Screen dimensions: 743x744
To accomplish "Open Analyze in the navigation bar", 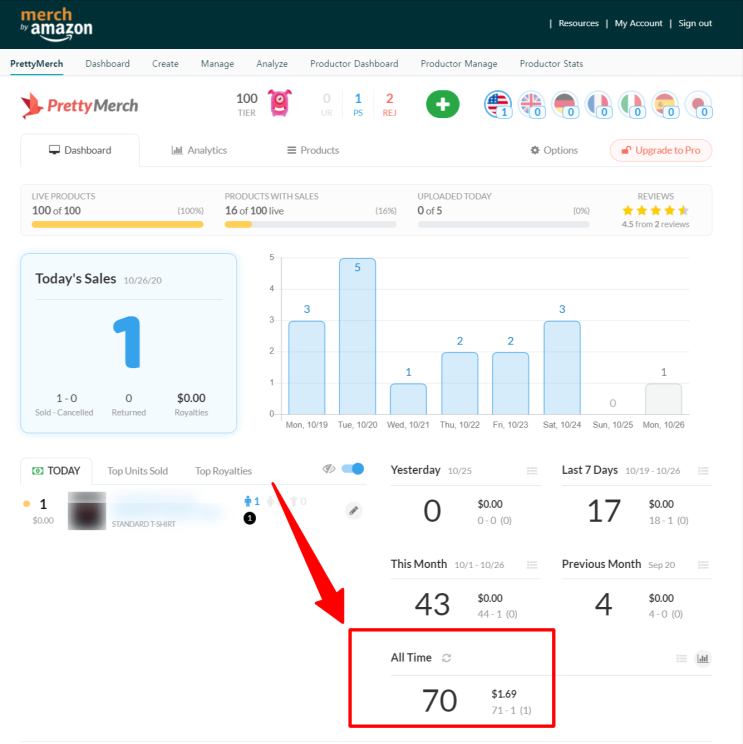I will point(272,64).
